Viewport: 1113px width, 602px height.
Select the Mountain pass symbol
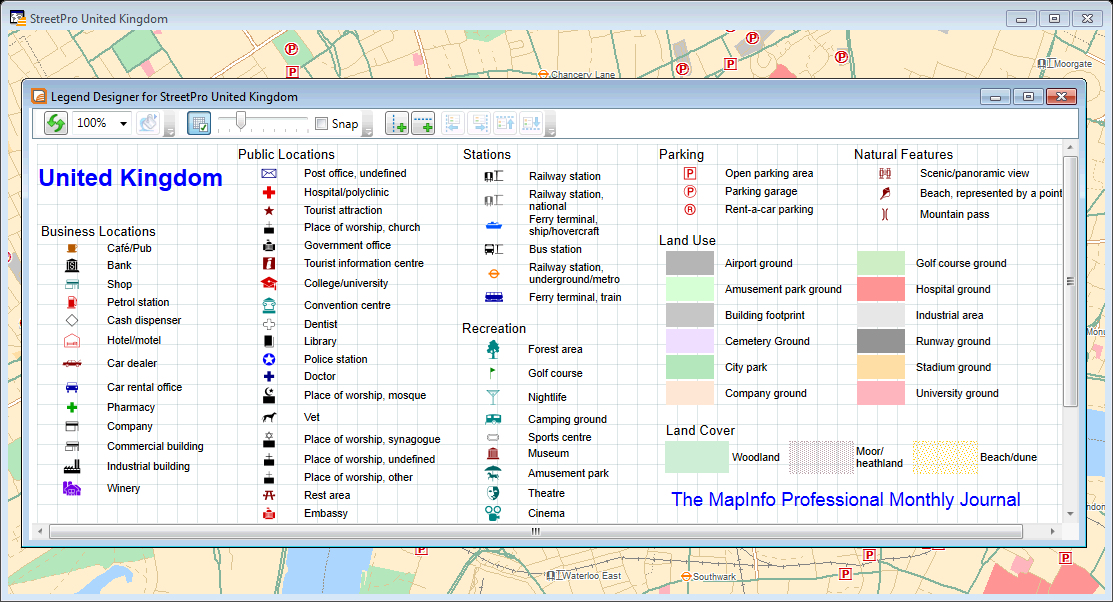pos(884,214)
